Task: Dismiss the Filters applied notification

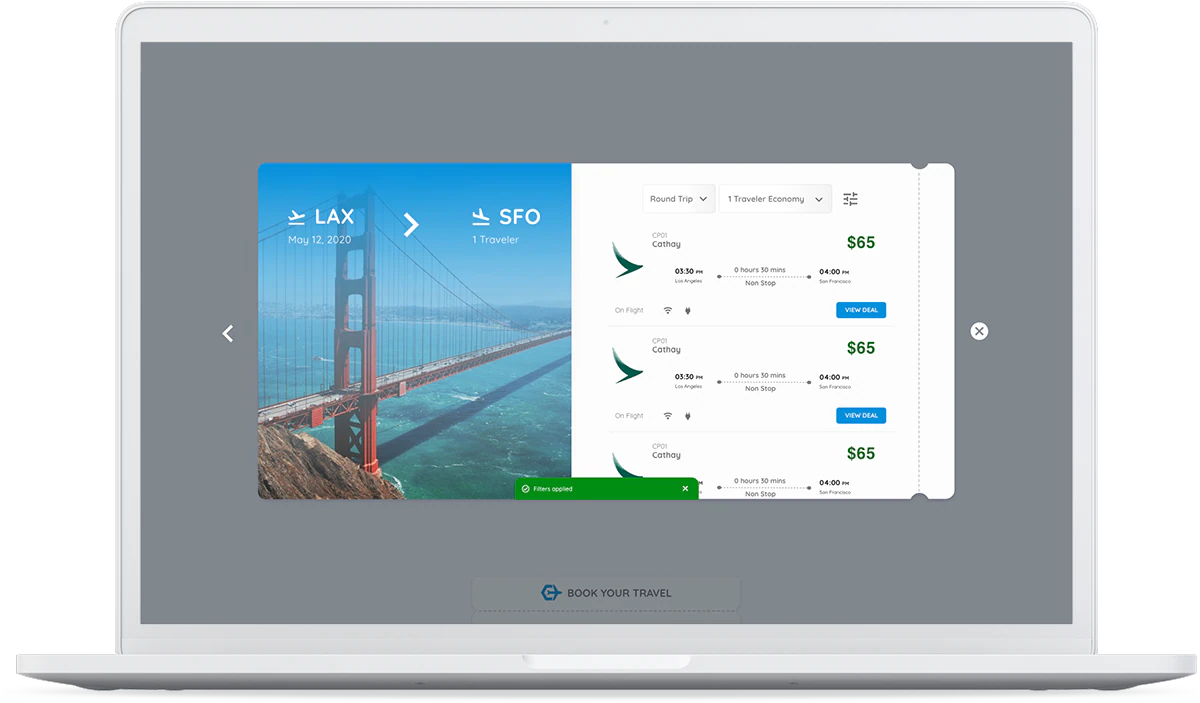Action: [x=685, y=489]
